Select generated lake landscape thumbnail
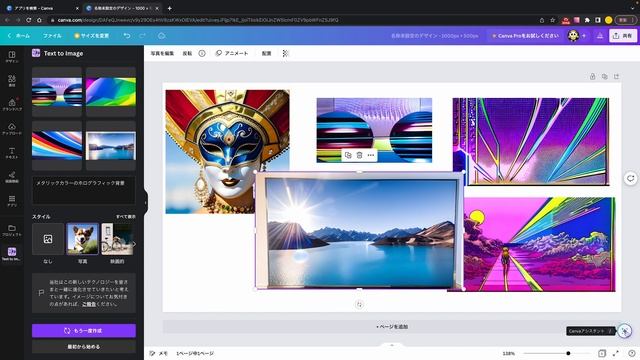This screenshot has width=640, height=360. click(111, 145)
